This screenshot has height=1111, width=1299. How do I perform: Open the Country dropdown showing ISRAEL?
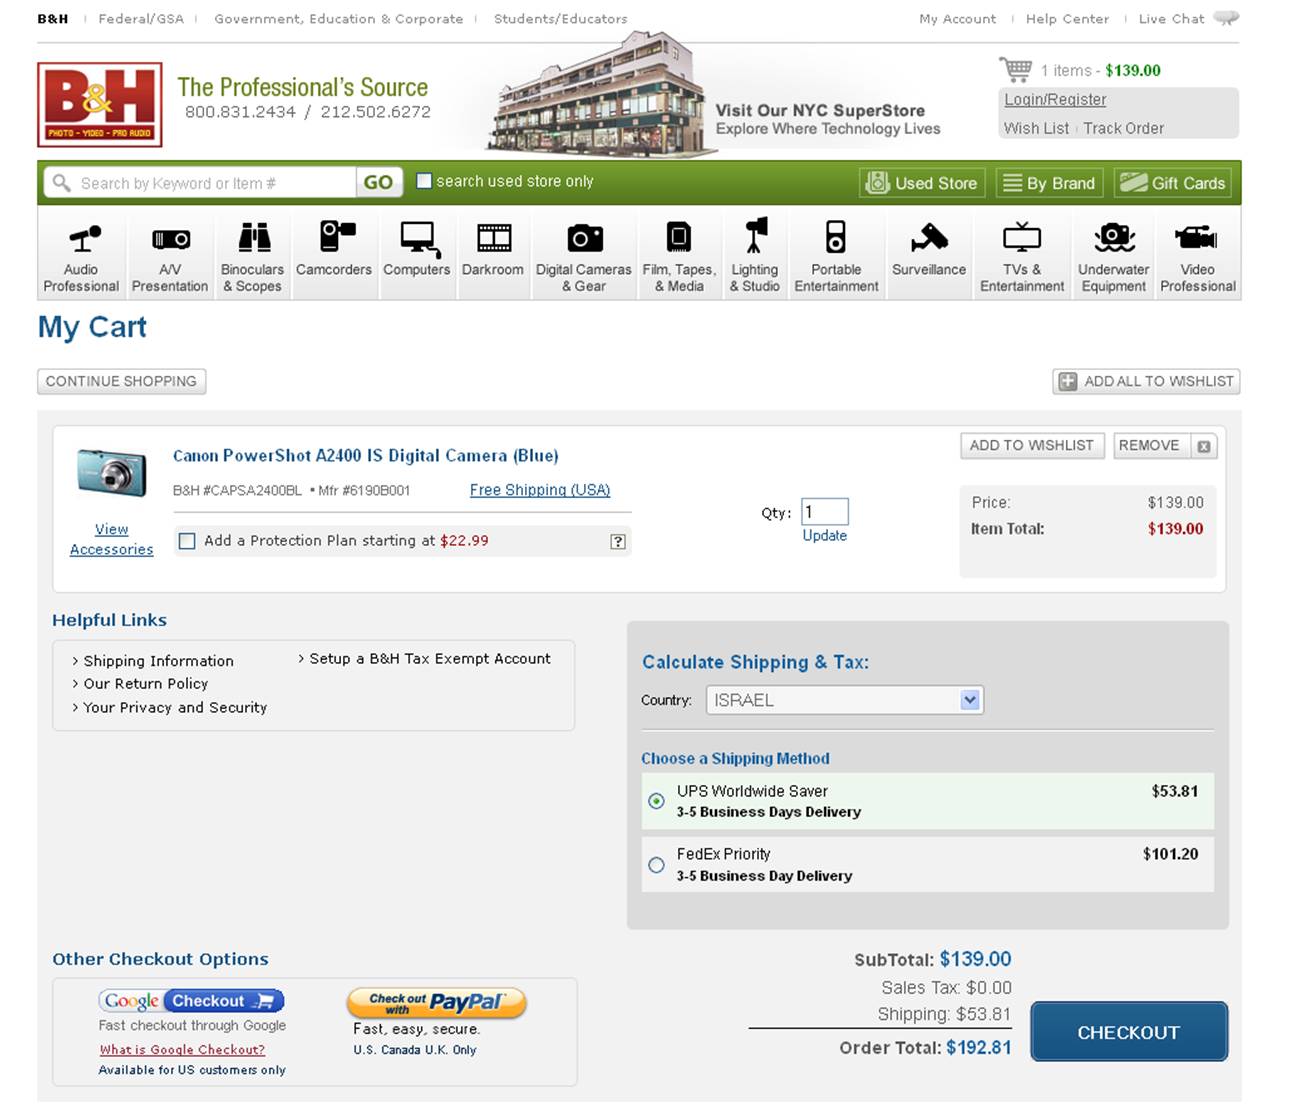coord(845,700)
